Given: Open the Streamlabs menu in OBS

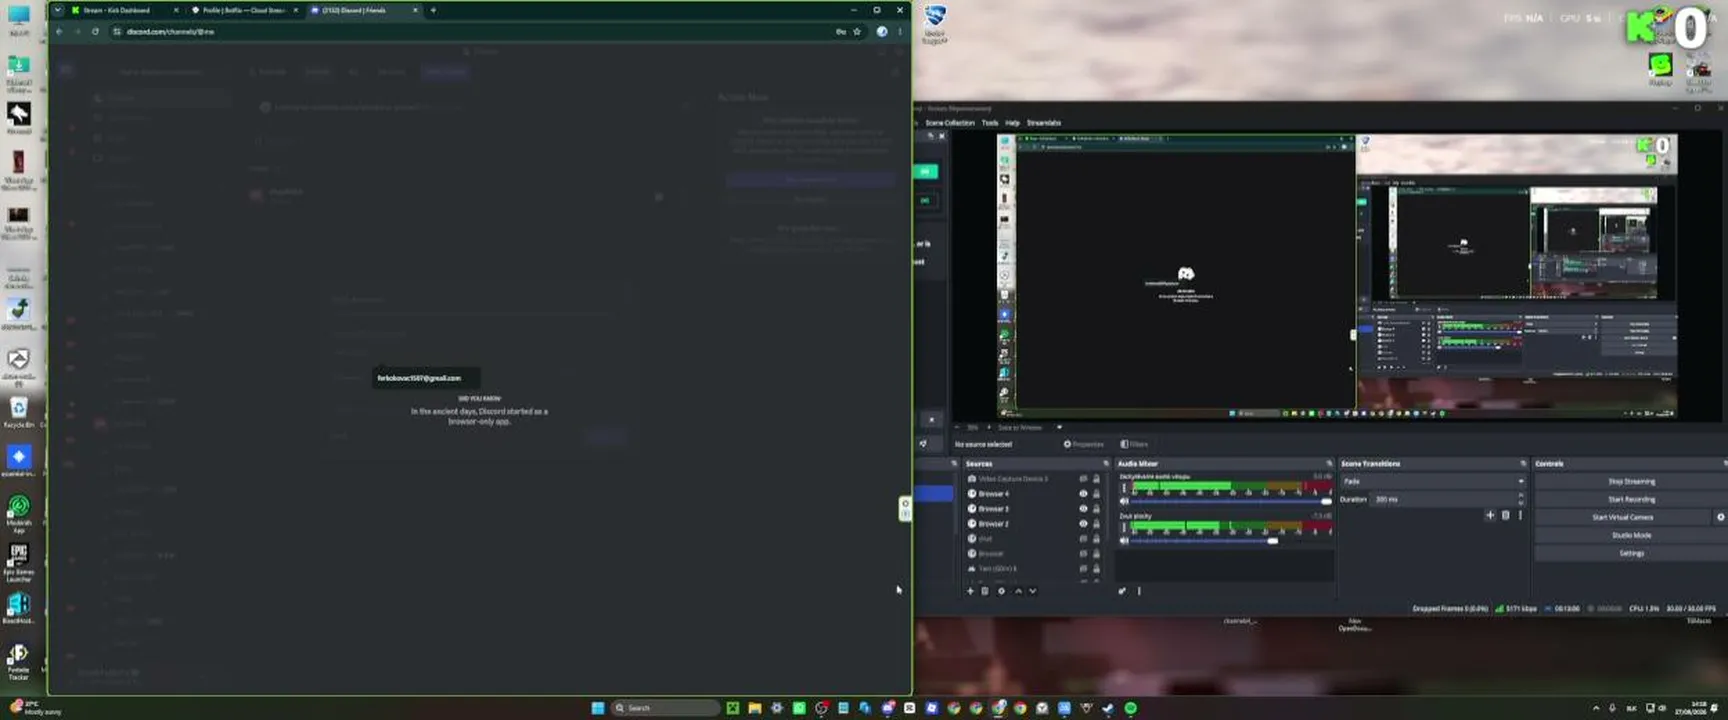Looking at the screenshot, I should pos(1044,123).
